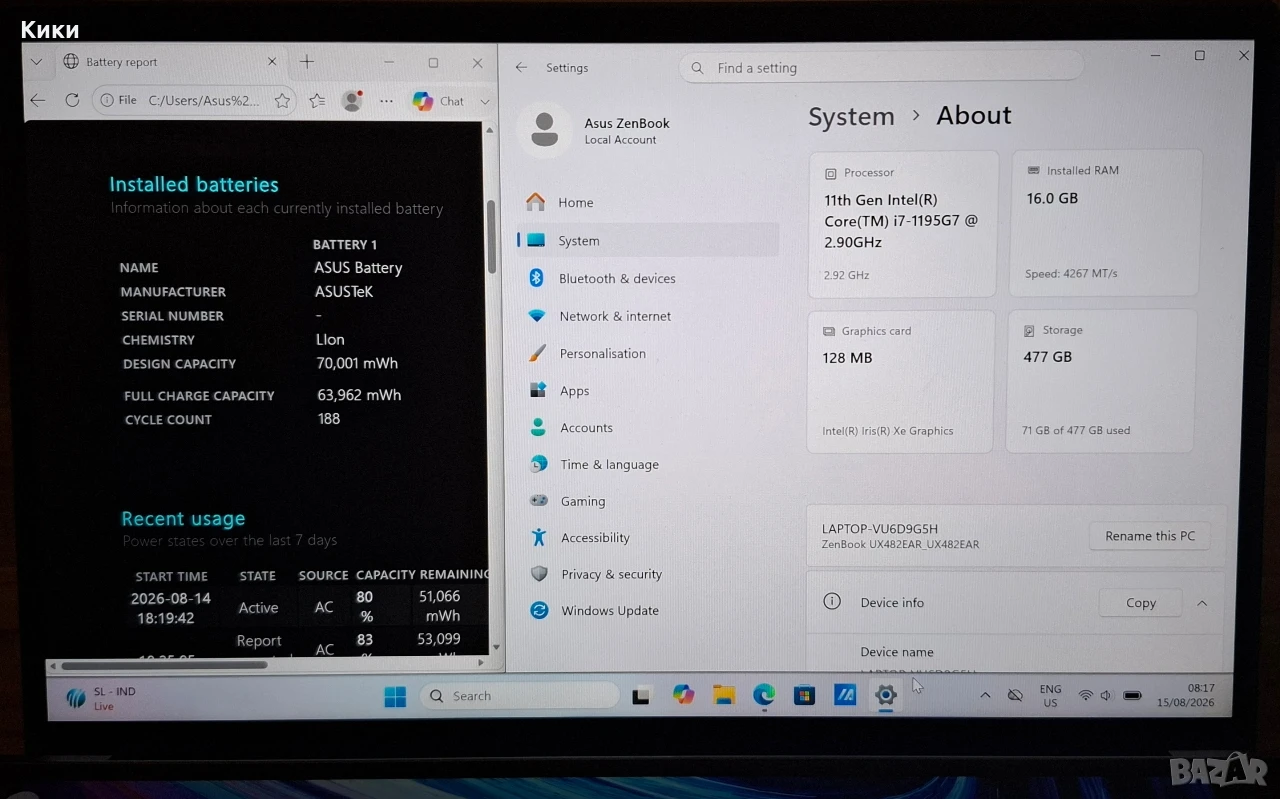The height and width of the screenshot is (799, 1280).
Task: Click the Graphics card info card
Action: 901,381
